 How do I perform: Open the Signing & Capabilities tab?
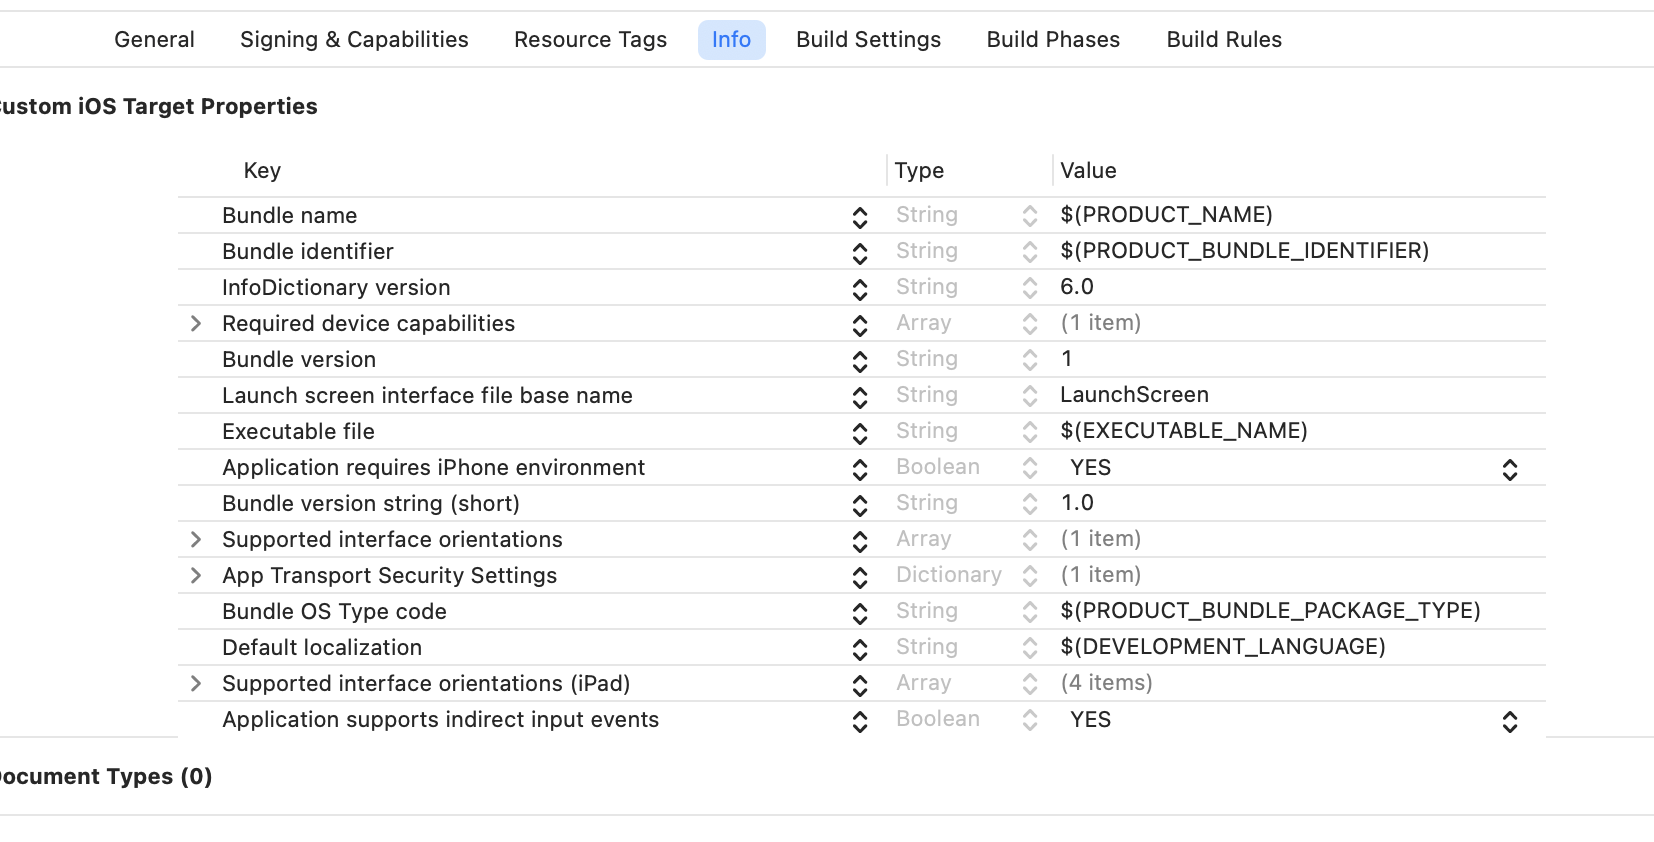click(x=354, y=40)
